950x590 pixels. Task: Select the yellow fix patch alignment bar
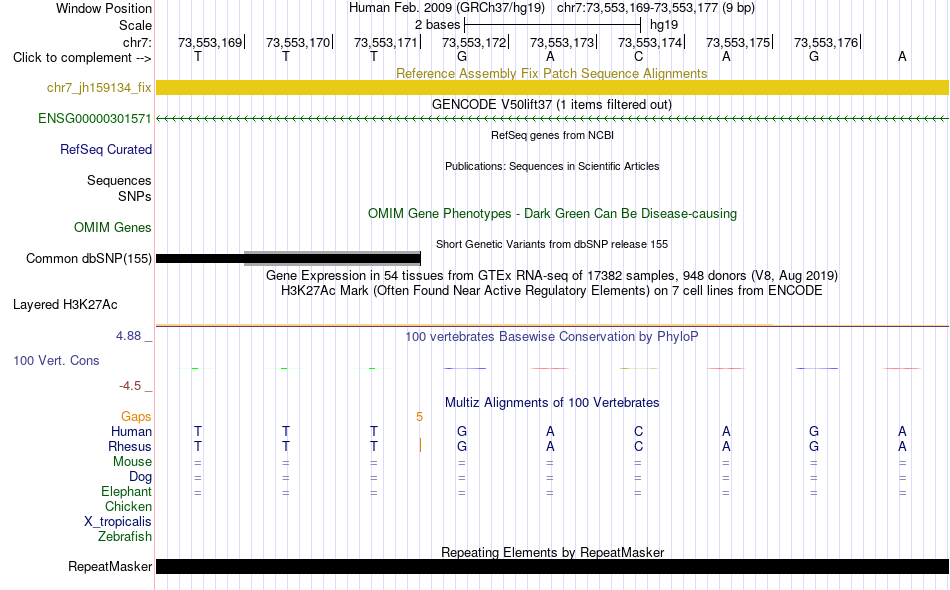(x=552, y=87)
